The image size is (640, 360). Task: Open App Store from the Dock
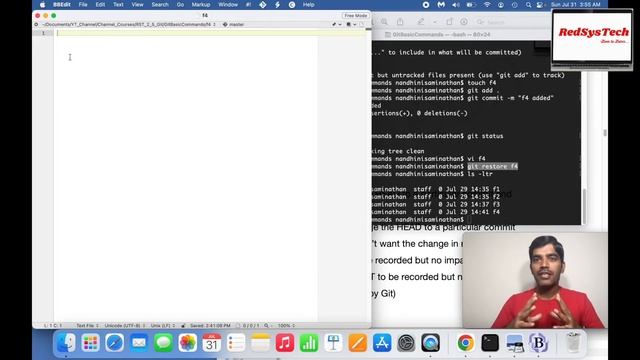pyautogui.click(x=382, y=343)
